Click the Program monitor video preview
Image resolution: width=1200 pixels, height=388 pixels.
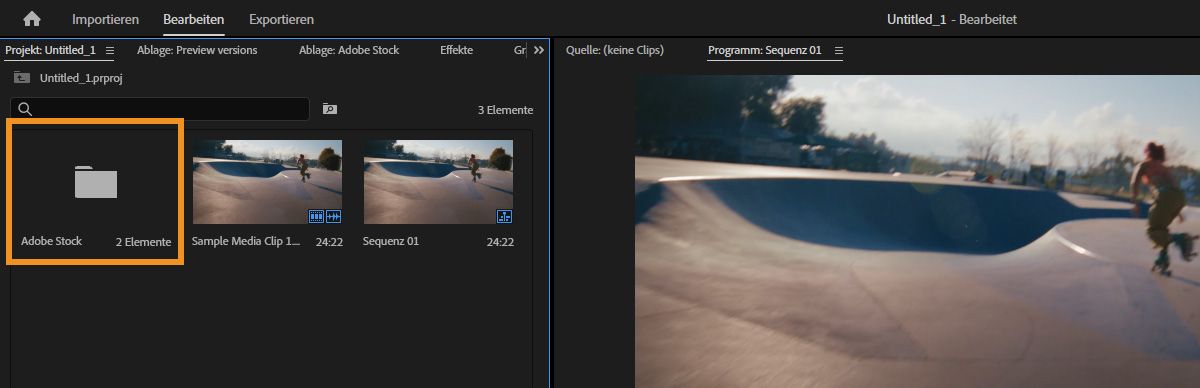click(917, 231)
